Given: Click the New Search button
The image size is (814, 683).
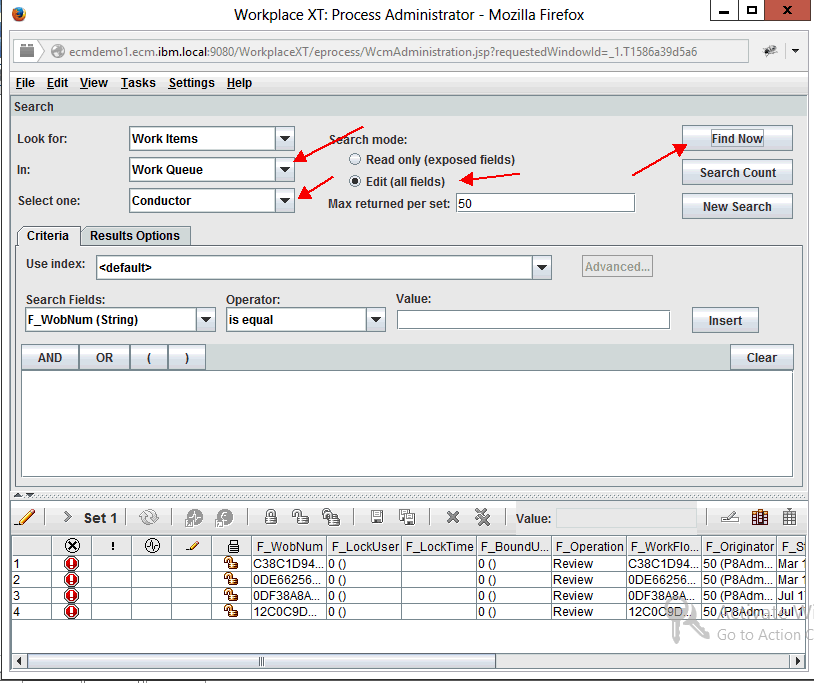Looking at the screenshot, I should 737,207.
